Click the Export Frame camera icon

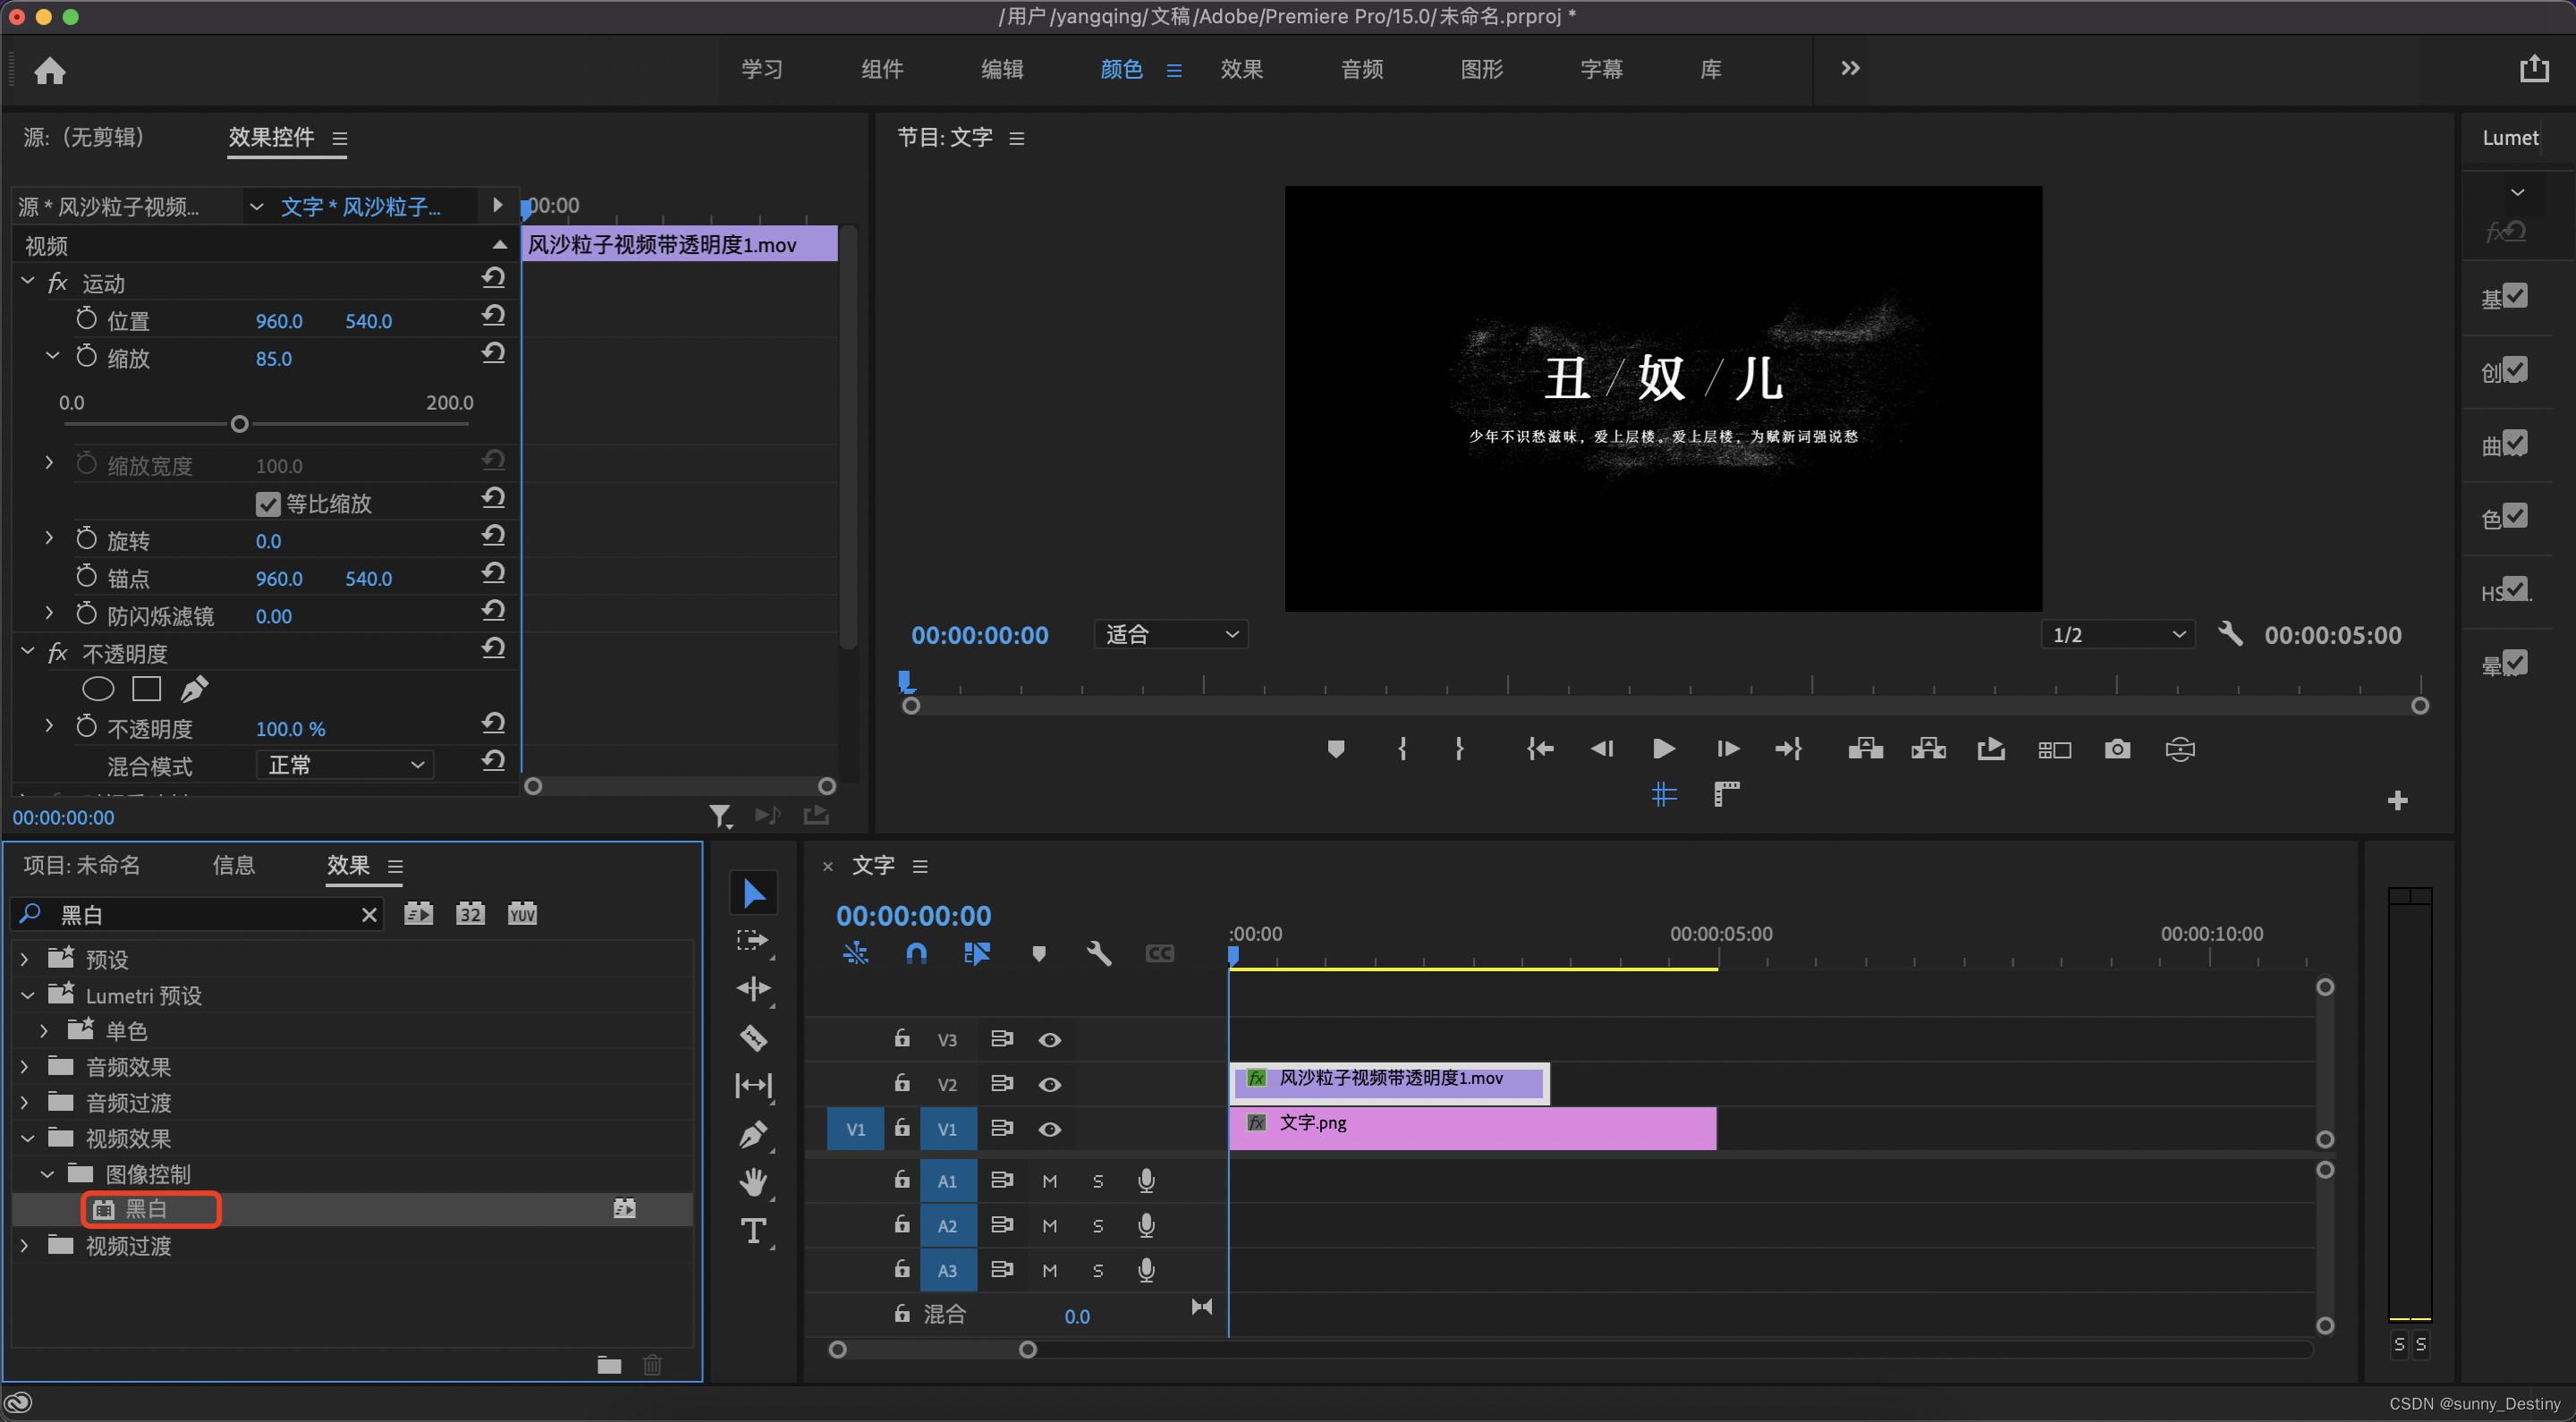[x=2117, y=749]
